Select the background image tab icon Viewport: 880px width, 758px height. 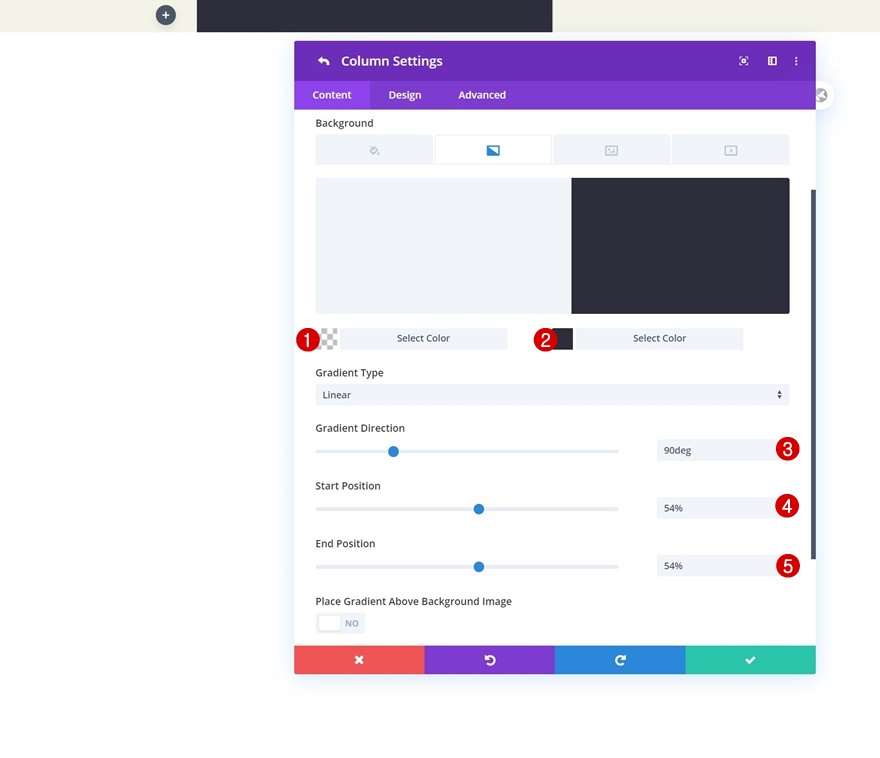(611, 150)
